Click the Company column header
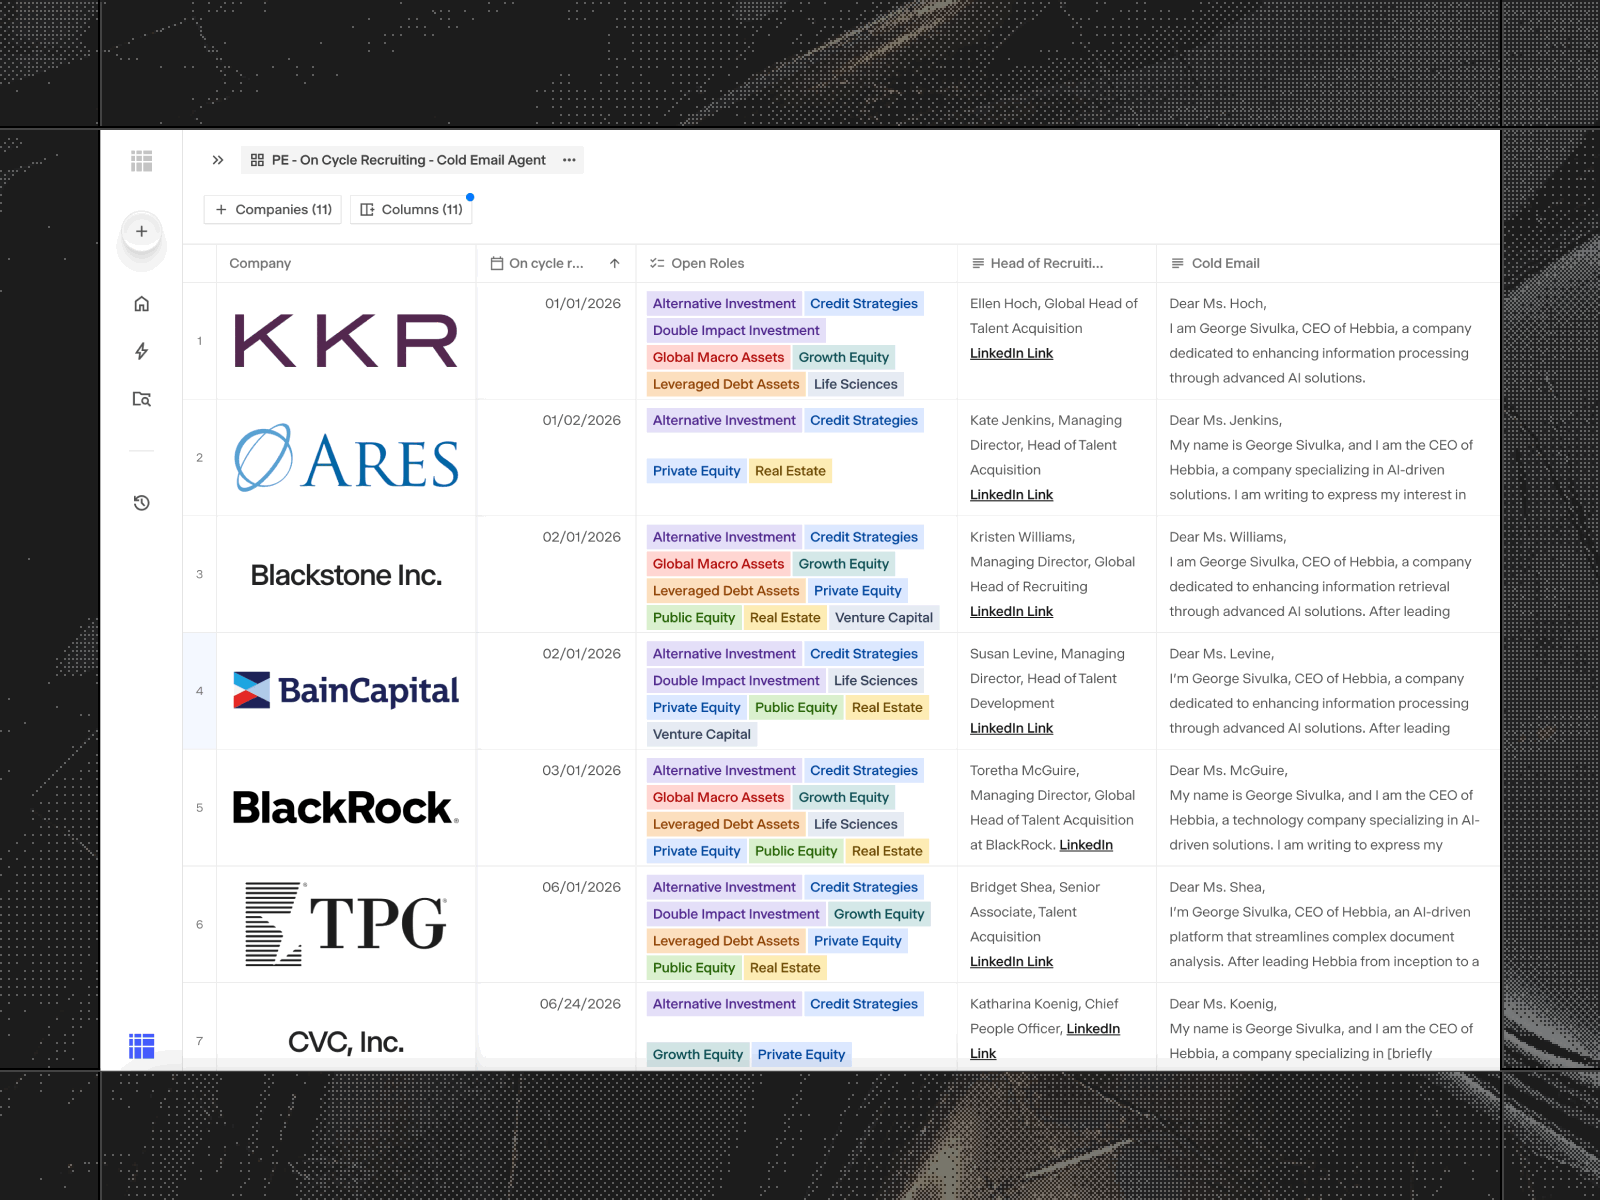The image size is (1600, 1200). click(x=346, y=264)
